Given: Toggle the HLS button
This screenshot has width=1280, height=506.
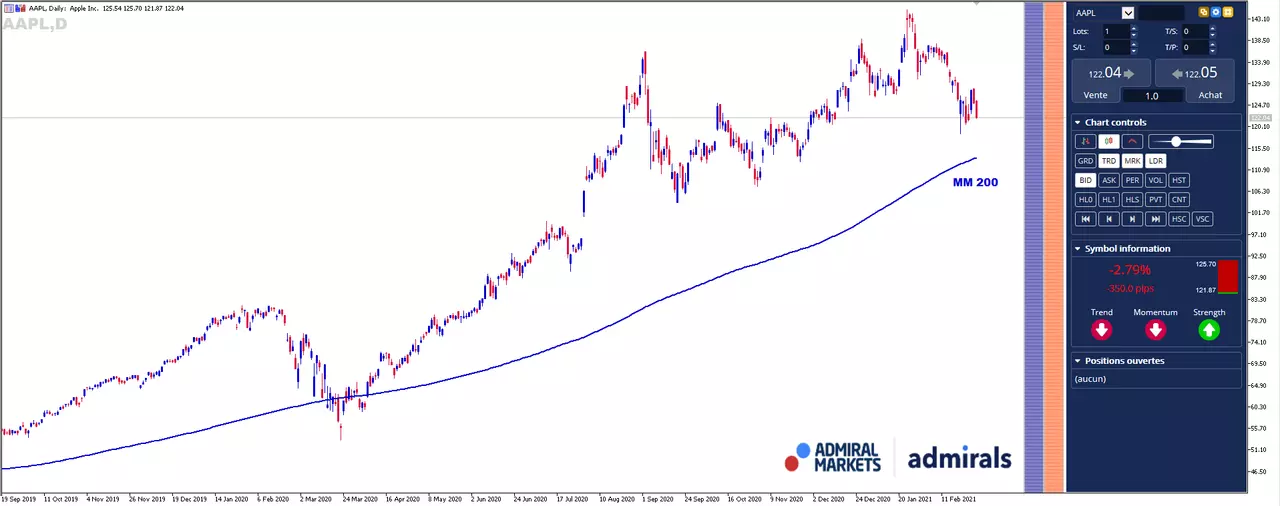Looking at the screenshot, I should 1132,199.
